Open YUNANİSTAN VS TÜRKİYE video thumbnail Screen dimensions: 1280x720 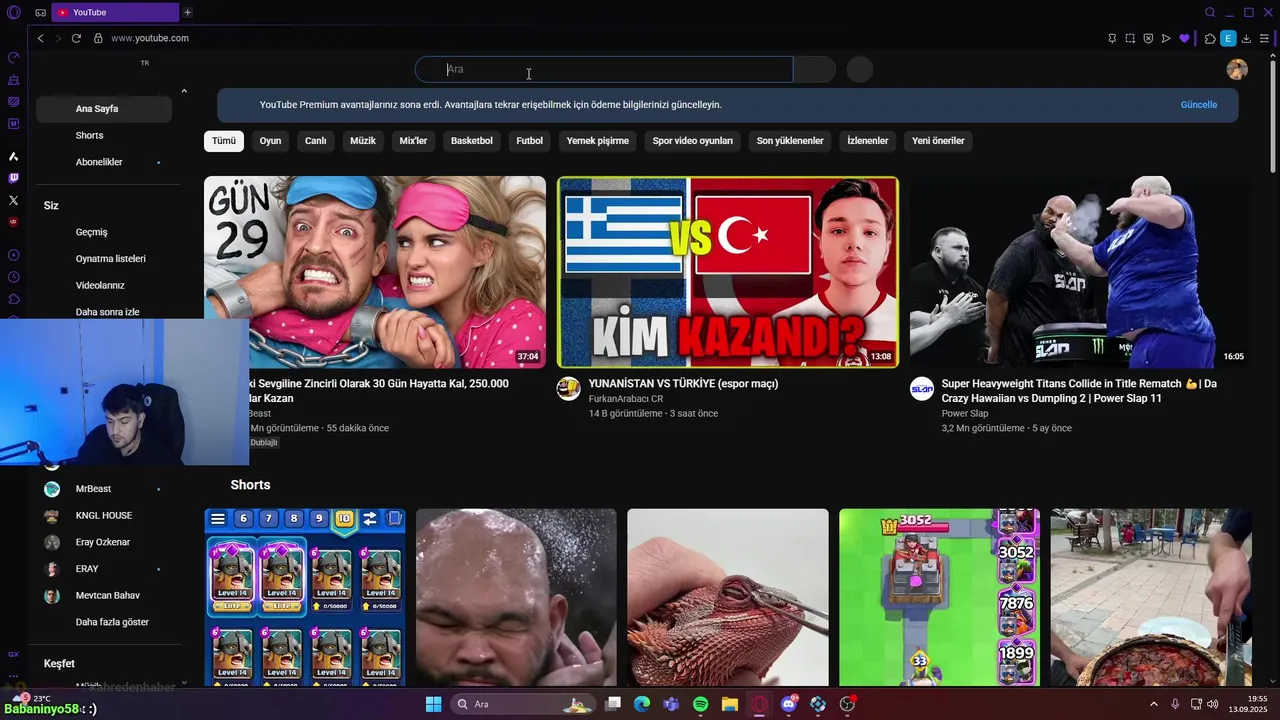pyautogui.click(x=728, y=272)
